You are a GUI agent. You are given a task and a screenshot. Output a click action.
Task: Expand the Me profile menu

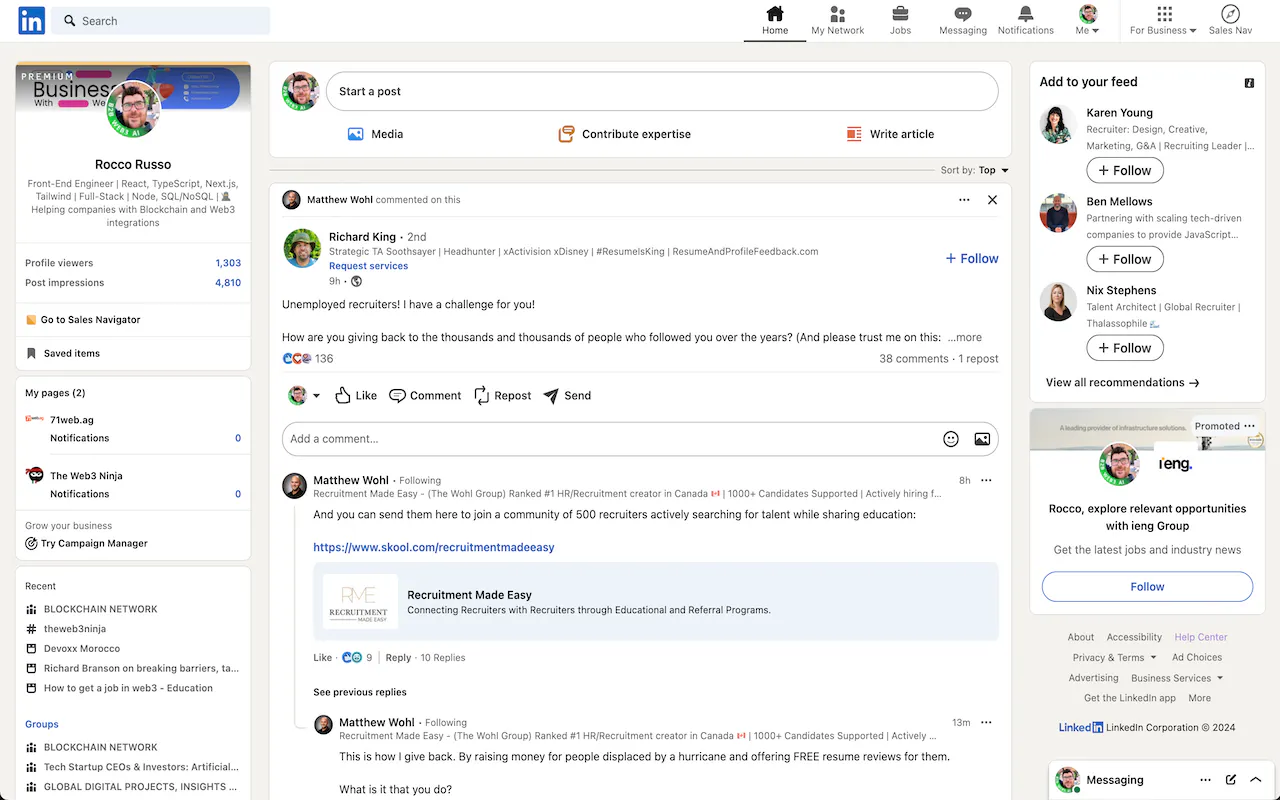pos(1087,21)
